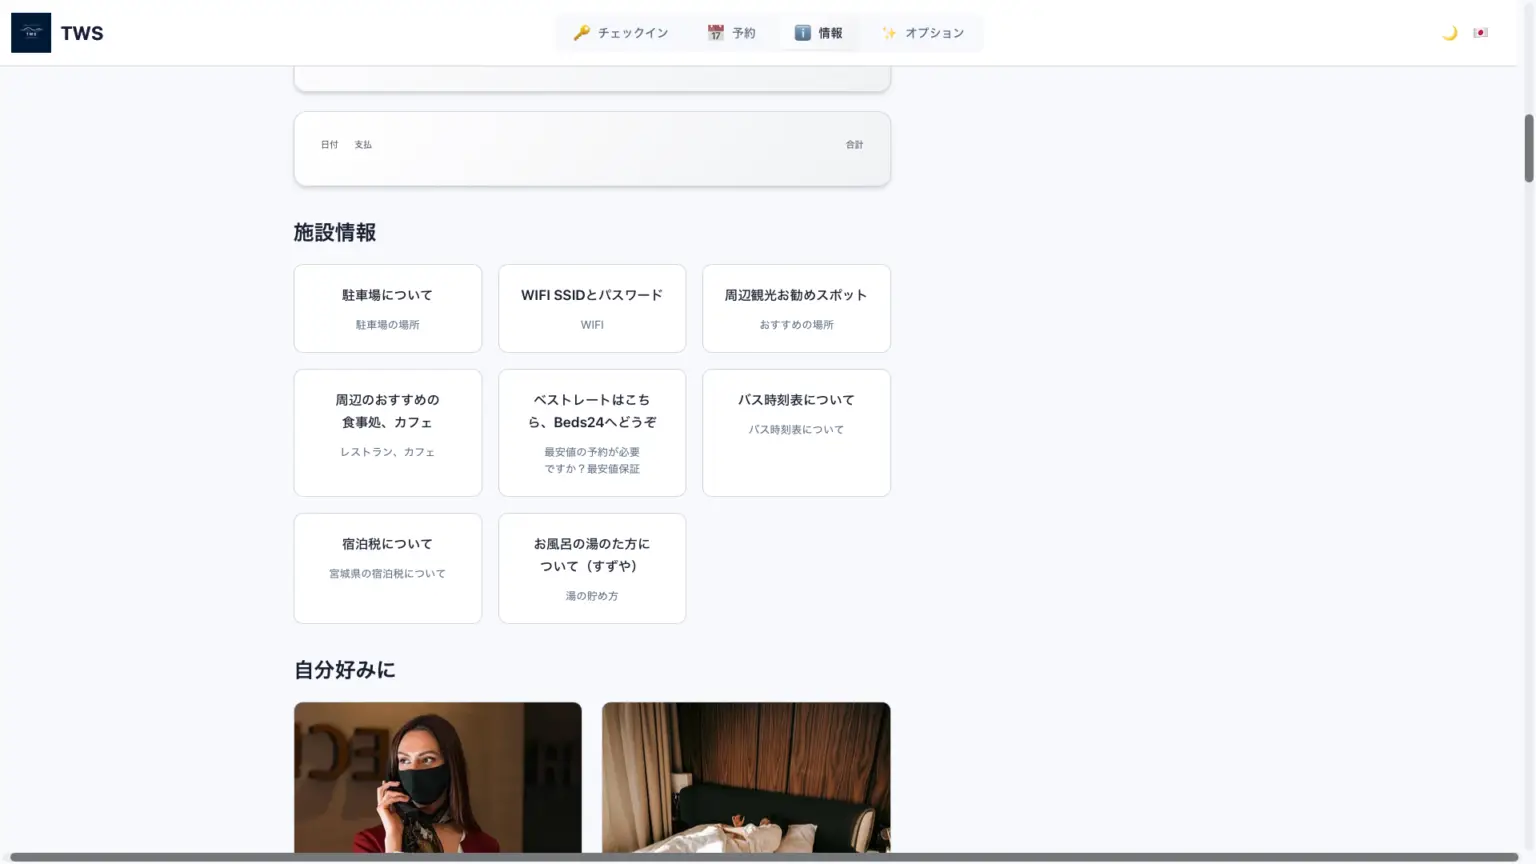
Task: Toggle dark mode with the moon icon
Action: coord(1449,33)
